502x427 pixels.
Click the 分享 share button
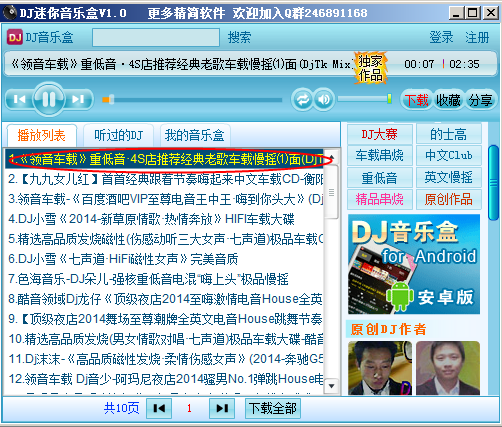coord(480,100)
